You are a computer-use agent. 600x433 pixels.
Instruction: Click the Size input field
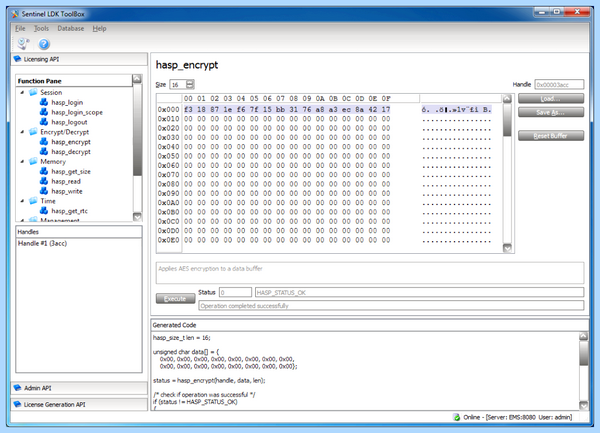pos(178,85)
